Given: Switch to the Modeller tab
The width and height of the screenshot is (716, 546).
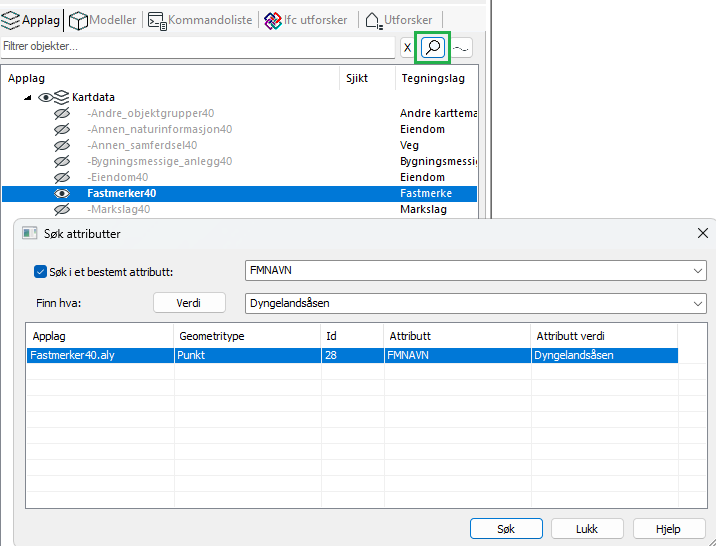Looking at the screenshot, I should (103, 20).
